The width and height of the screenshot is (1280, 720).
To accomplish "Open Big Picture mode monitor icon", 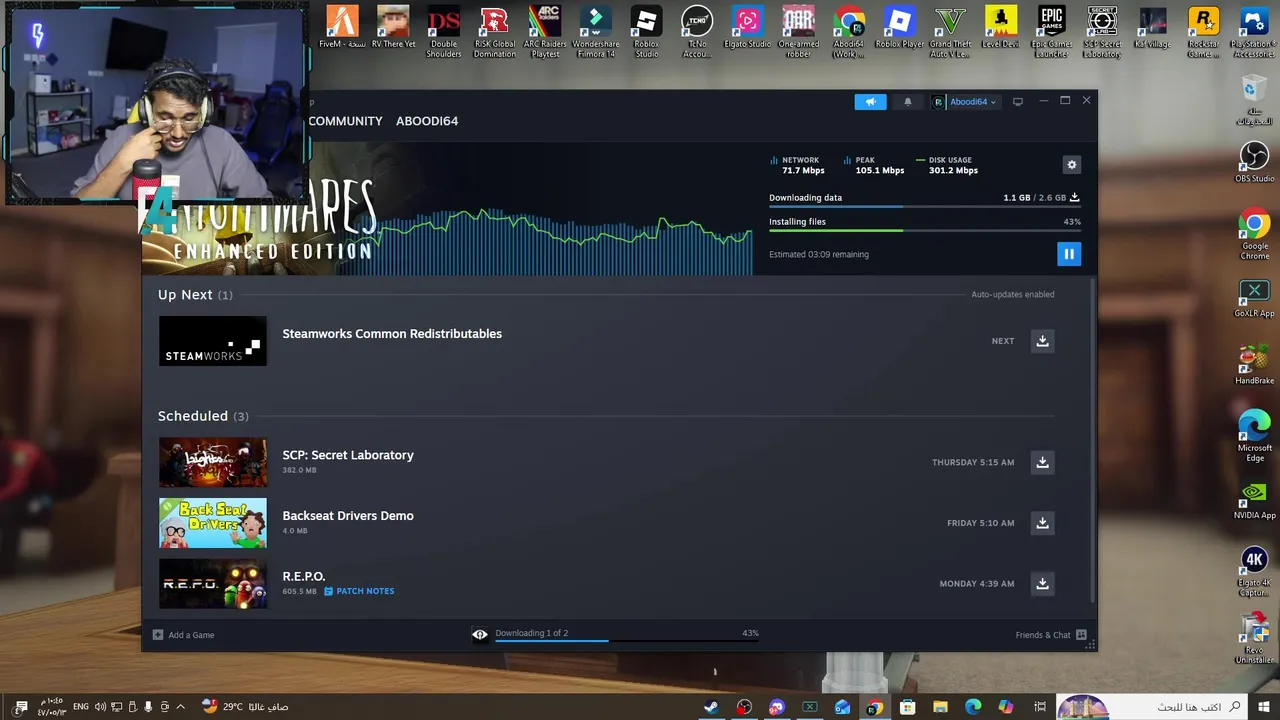I will pos(1018,101).
